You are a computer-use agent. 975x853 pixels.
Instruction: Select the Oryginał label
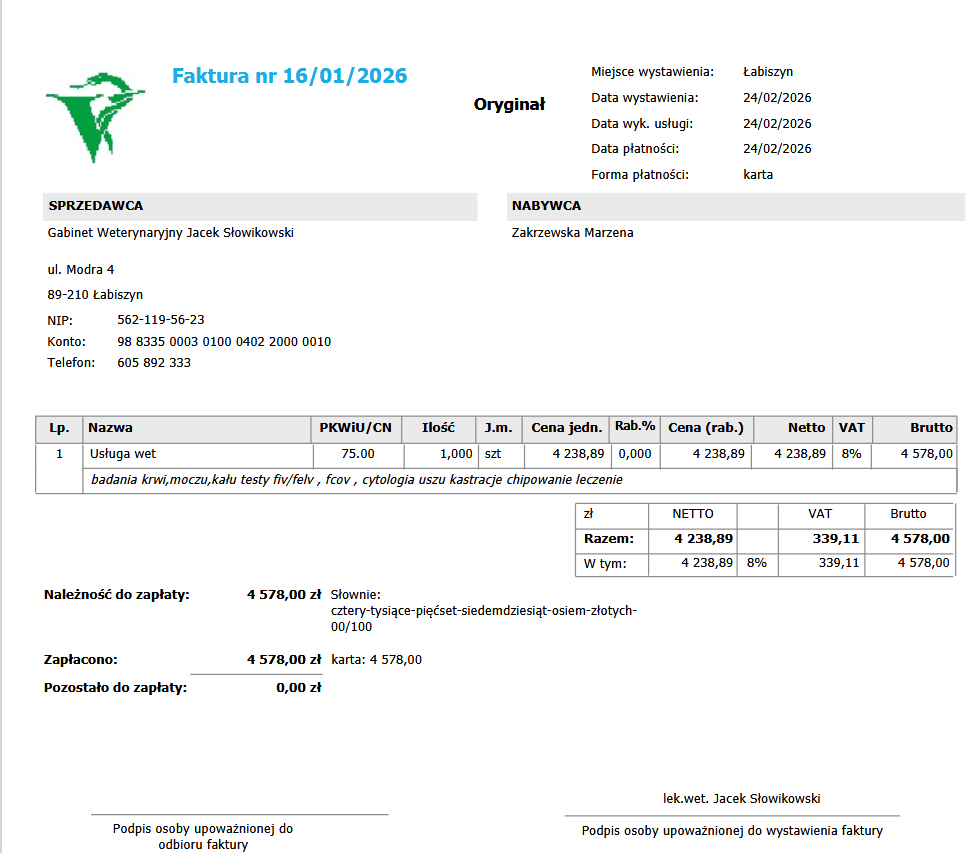point(509,104)
